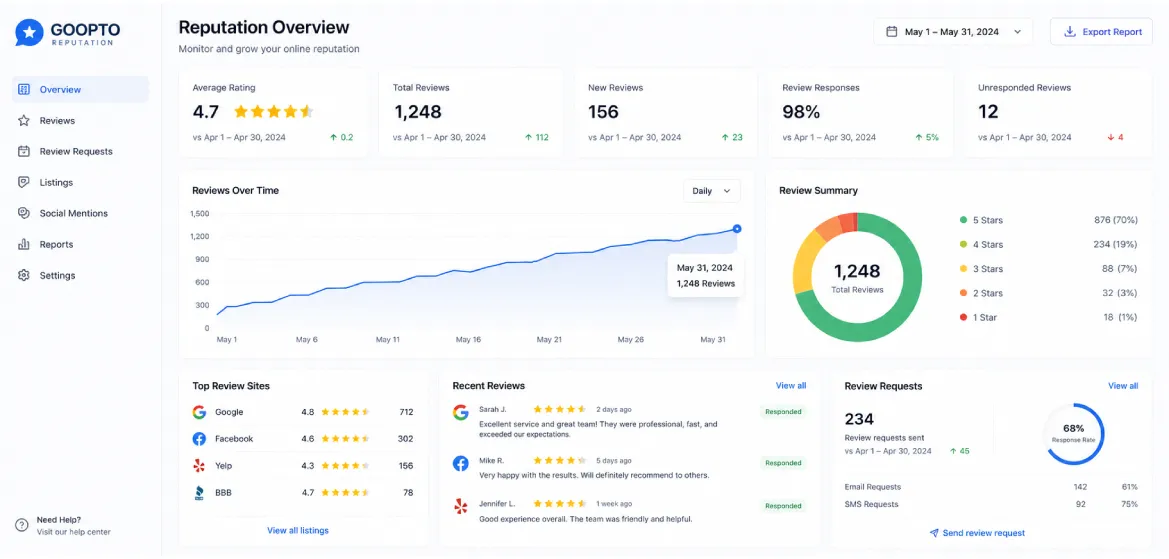Select Reports in the sidebar
This screenshot has height=559, width=1169.
[81, 244]
